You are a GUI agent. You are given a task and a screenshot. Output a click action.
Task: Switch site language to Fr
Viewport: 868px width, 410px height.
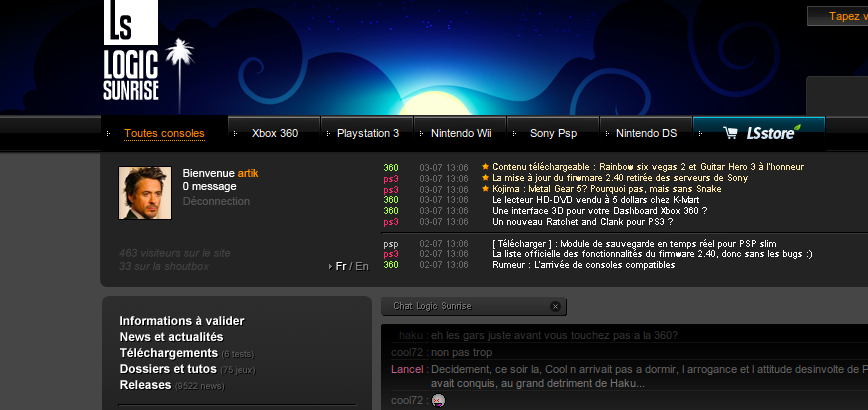[341, 267]
